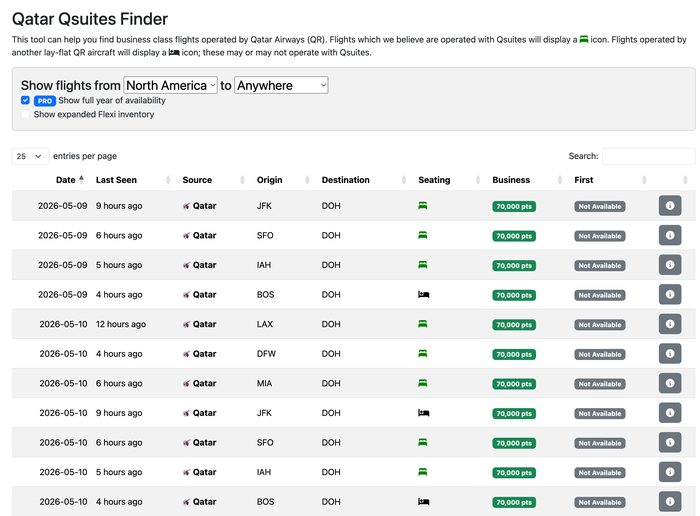Sort table by Date column arrow
Image resolution: width=700 pixels, height=516 pixels.
[x=81, y=179]
